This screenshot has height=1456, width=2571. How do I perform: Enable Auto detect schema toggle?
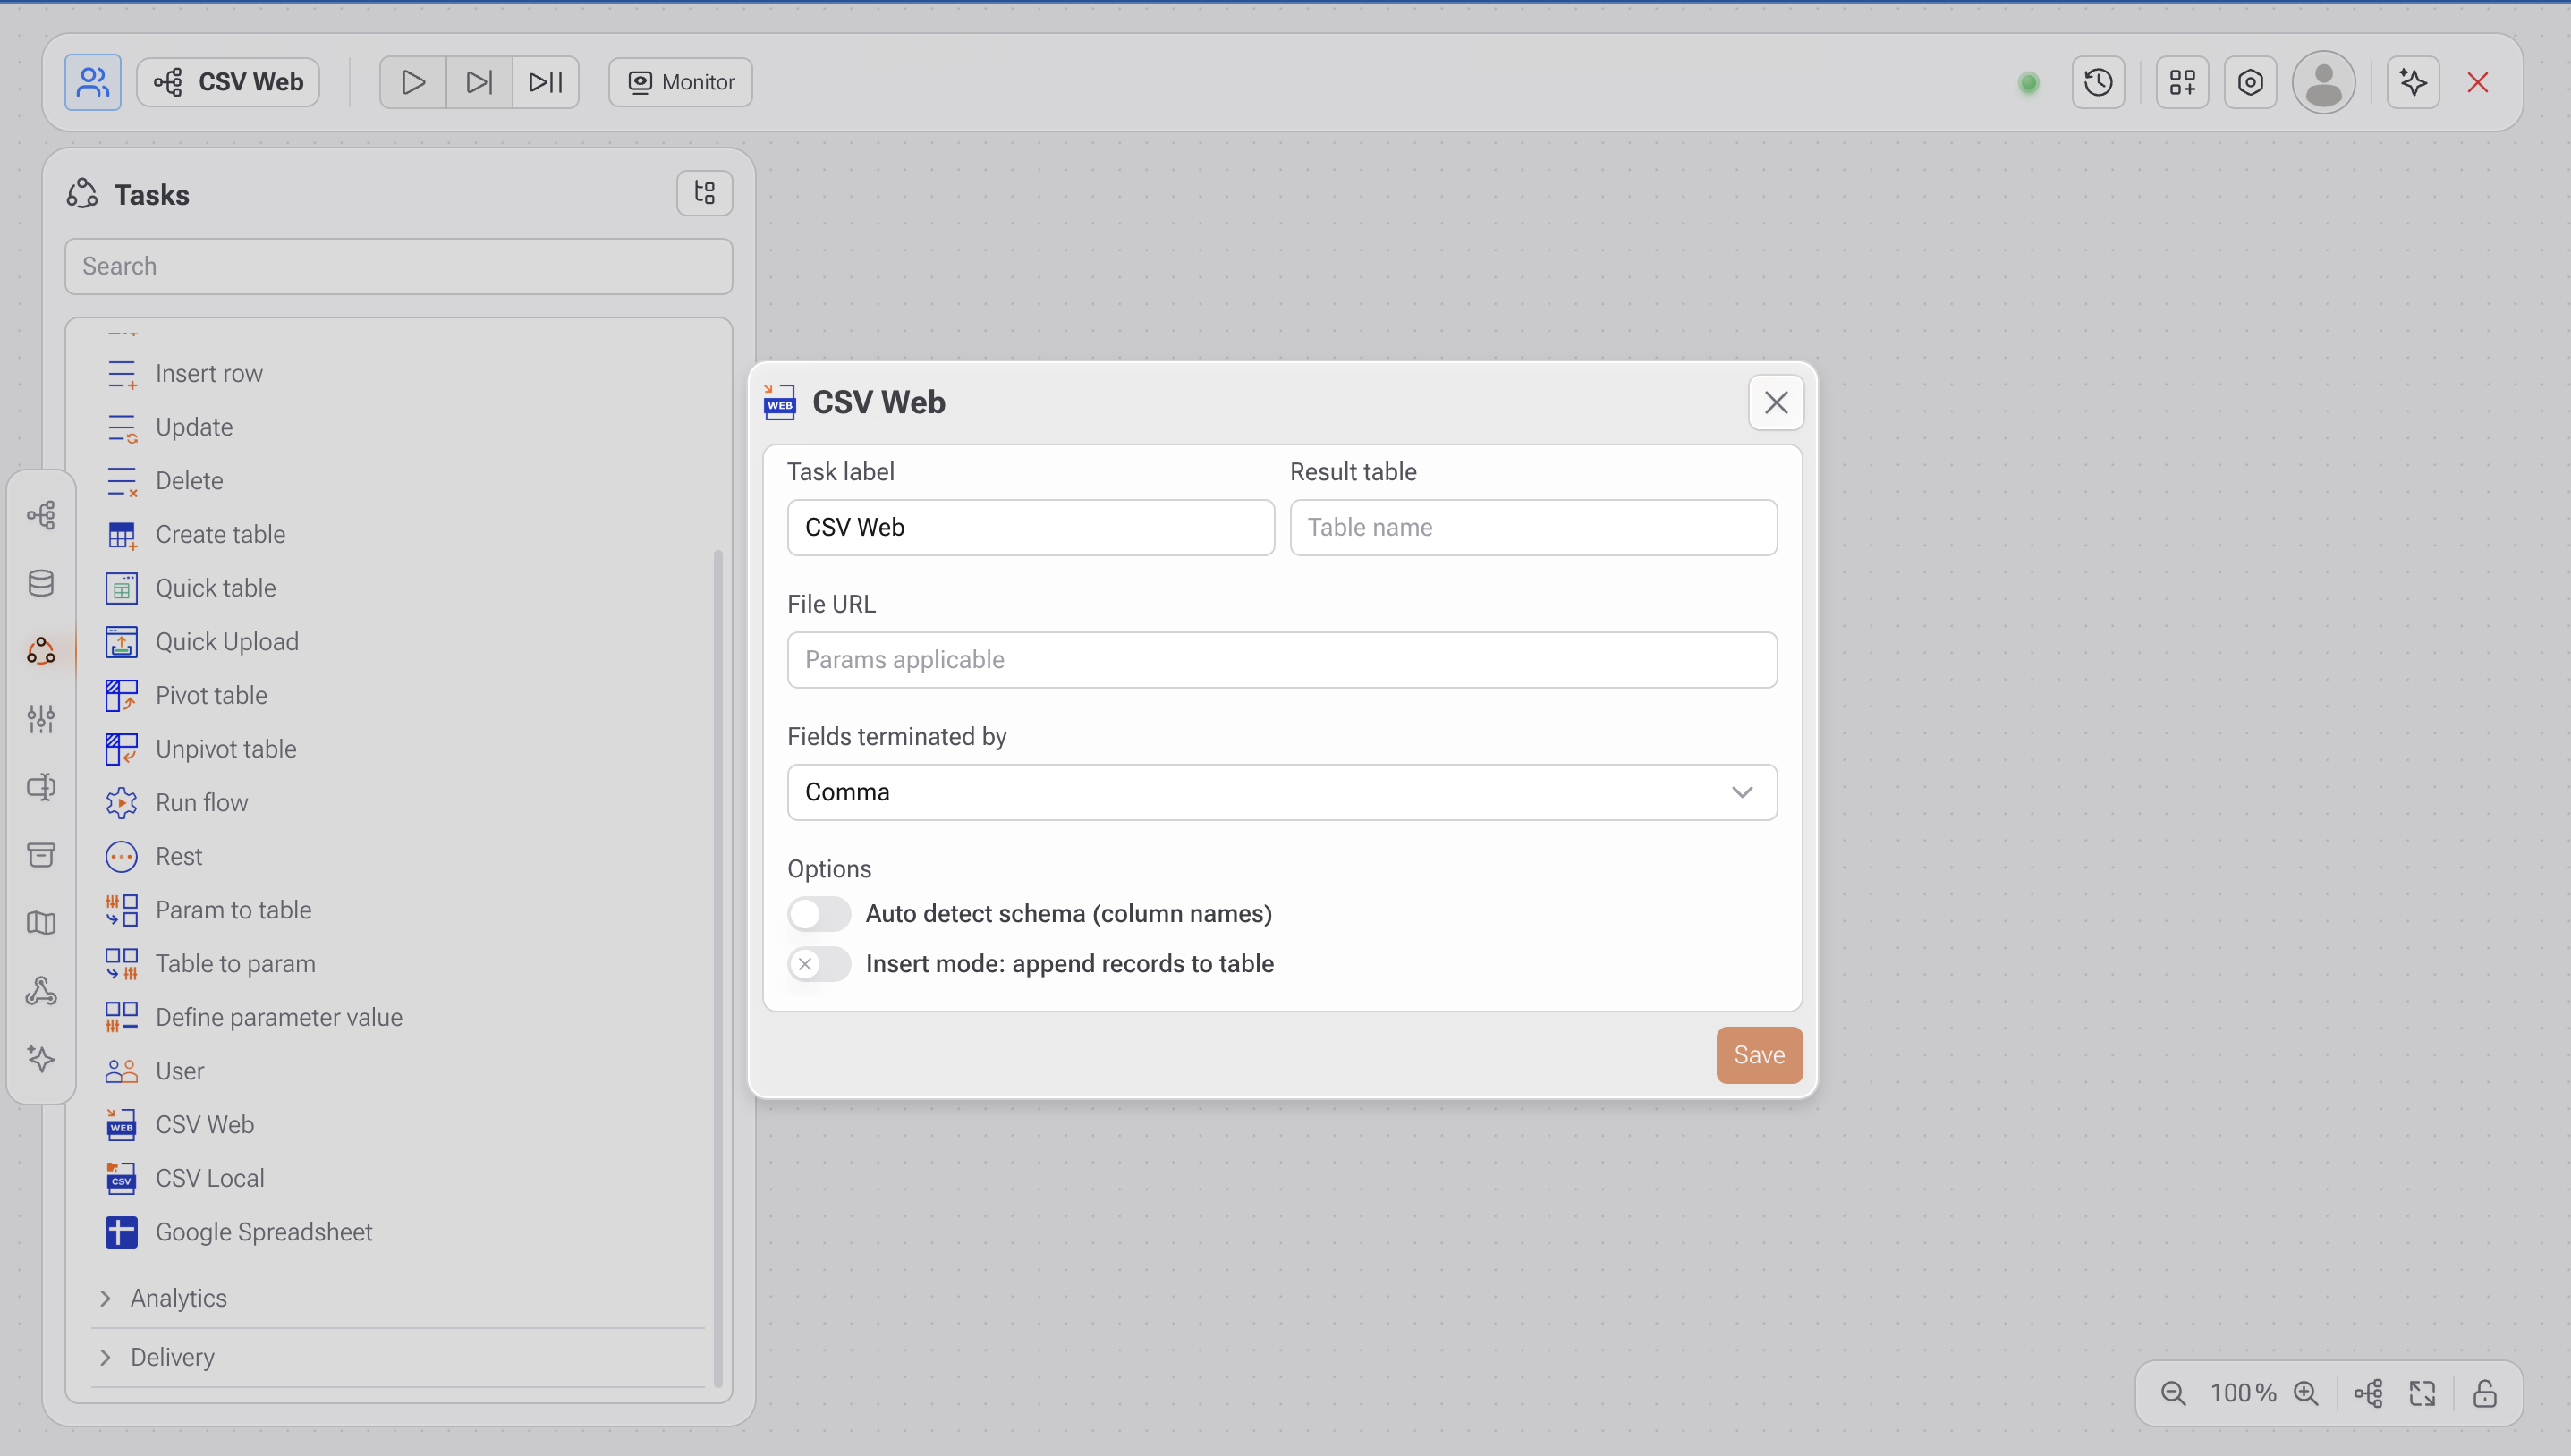(818, 914)
